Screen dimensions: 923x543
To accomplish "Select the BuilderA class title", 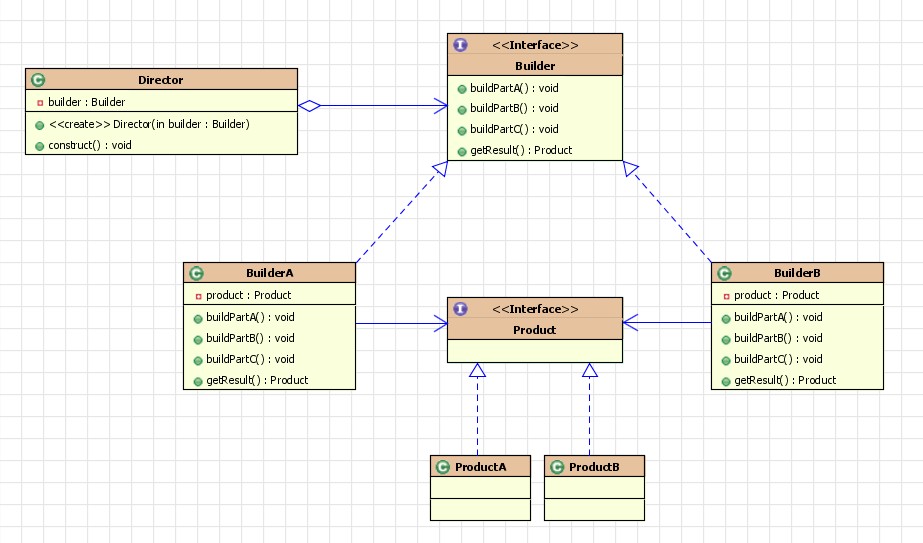I will coord(270,273).
